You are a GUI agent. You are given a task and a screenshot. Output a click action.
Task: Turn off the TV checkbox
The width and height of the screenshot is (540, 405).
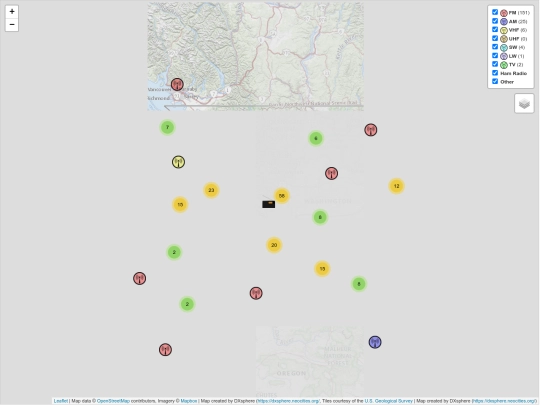coord(495,64)
